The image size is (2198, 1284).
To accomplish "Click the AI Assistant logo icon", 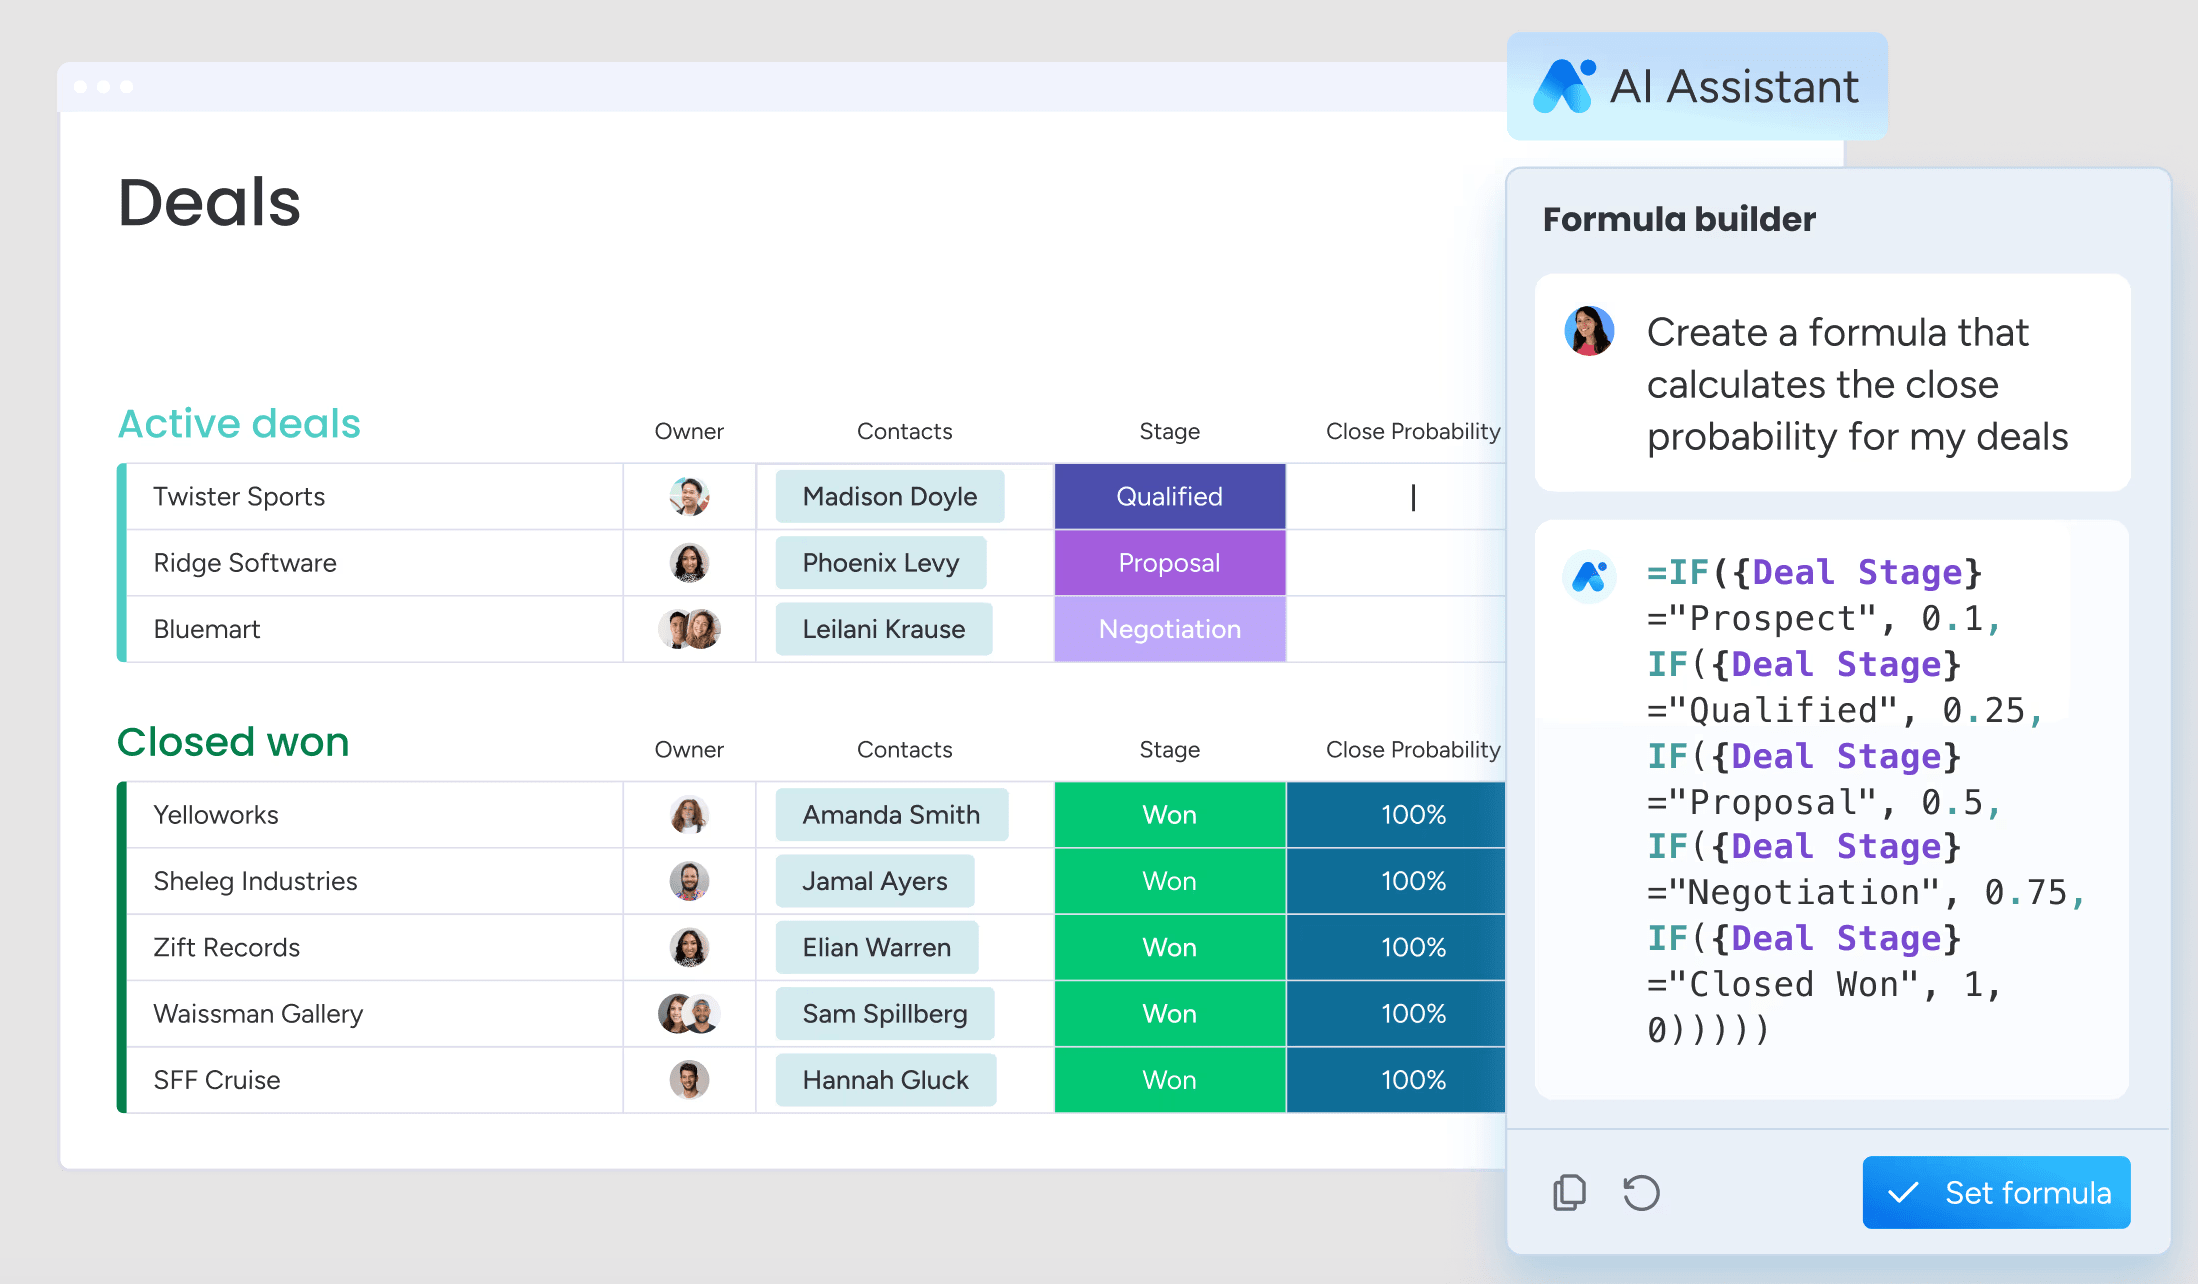I will click(x=1565, y=86).
